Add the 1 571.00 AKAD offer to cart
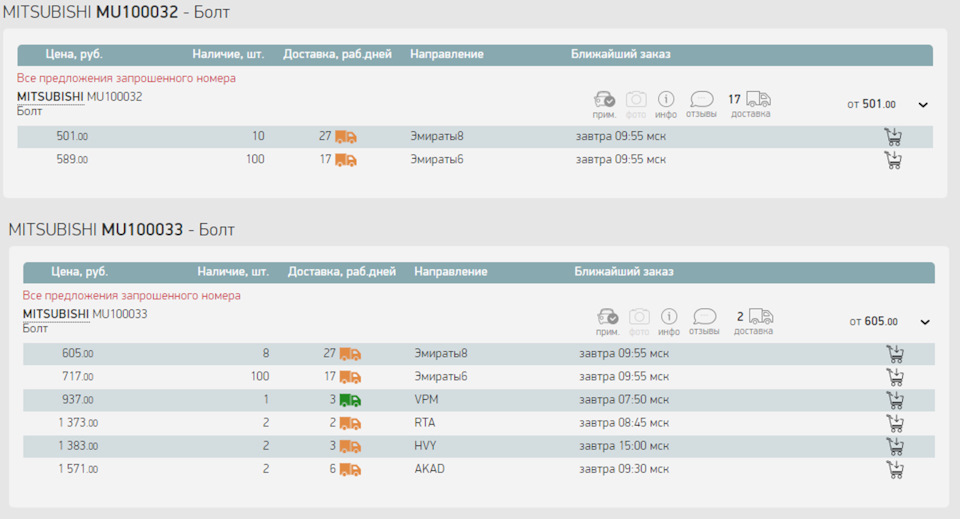Screen dimensions: 960x519 (895, 470)
